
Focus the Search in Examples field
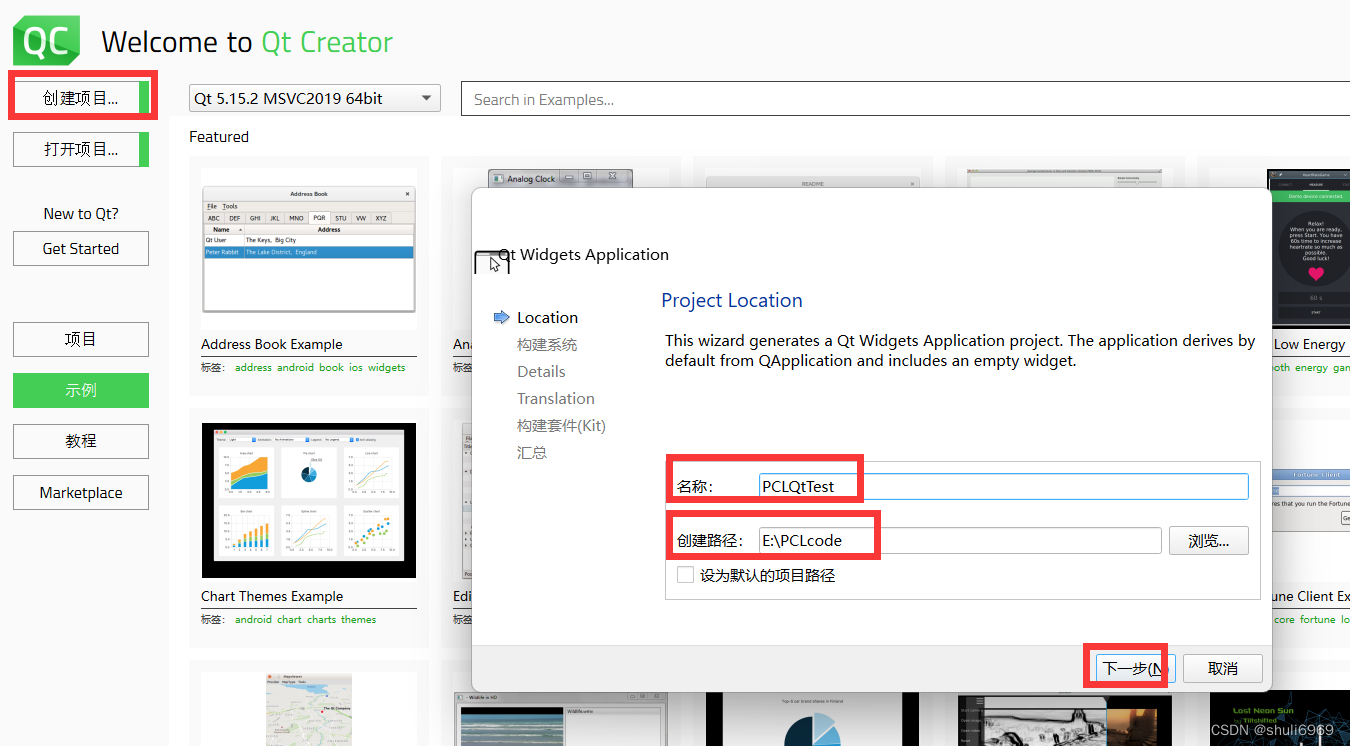pos(905,99)
